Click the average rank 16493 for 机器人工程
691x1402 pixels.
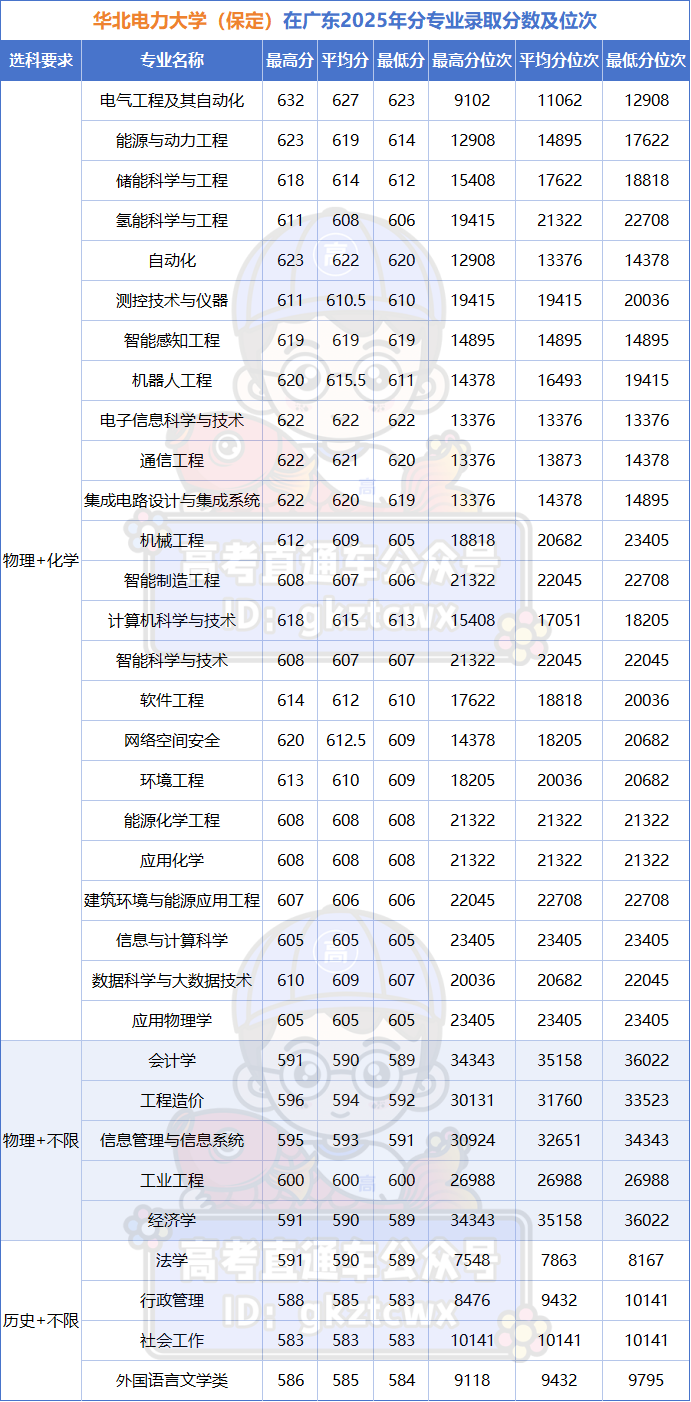pos(559,380)
